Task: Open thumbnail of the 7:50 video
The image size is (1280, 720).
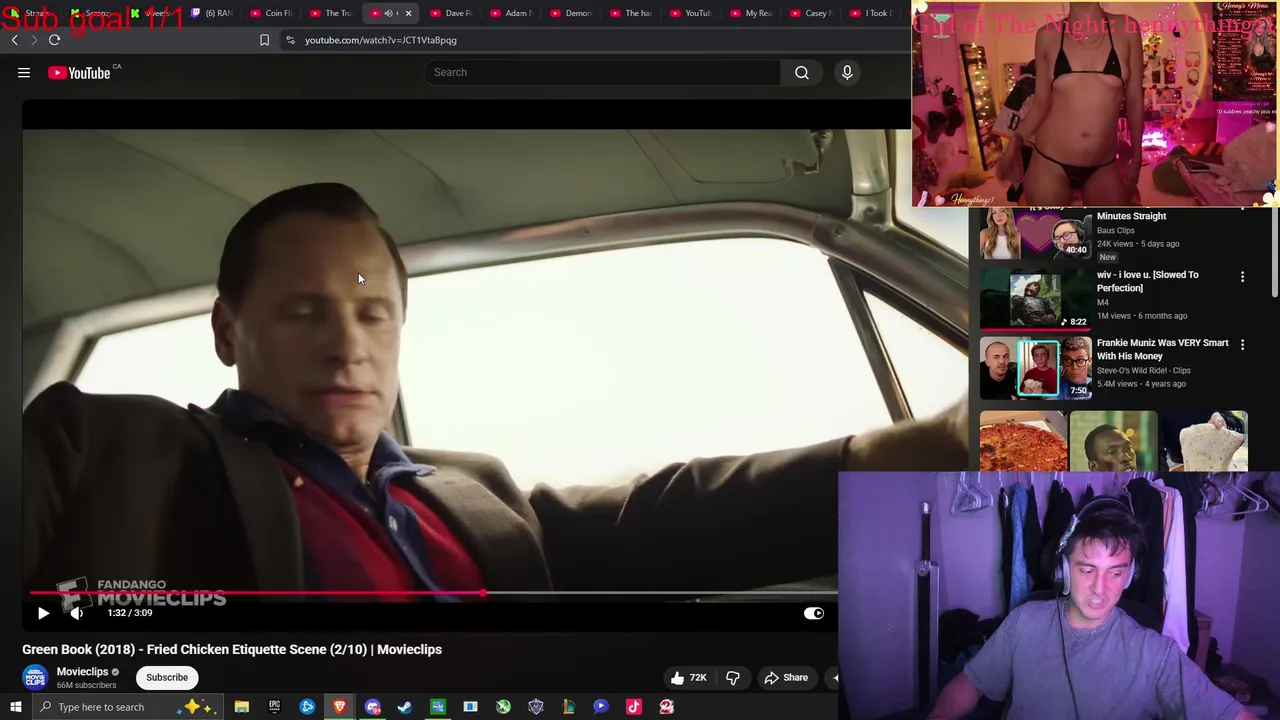Action: pos(1035,367)
